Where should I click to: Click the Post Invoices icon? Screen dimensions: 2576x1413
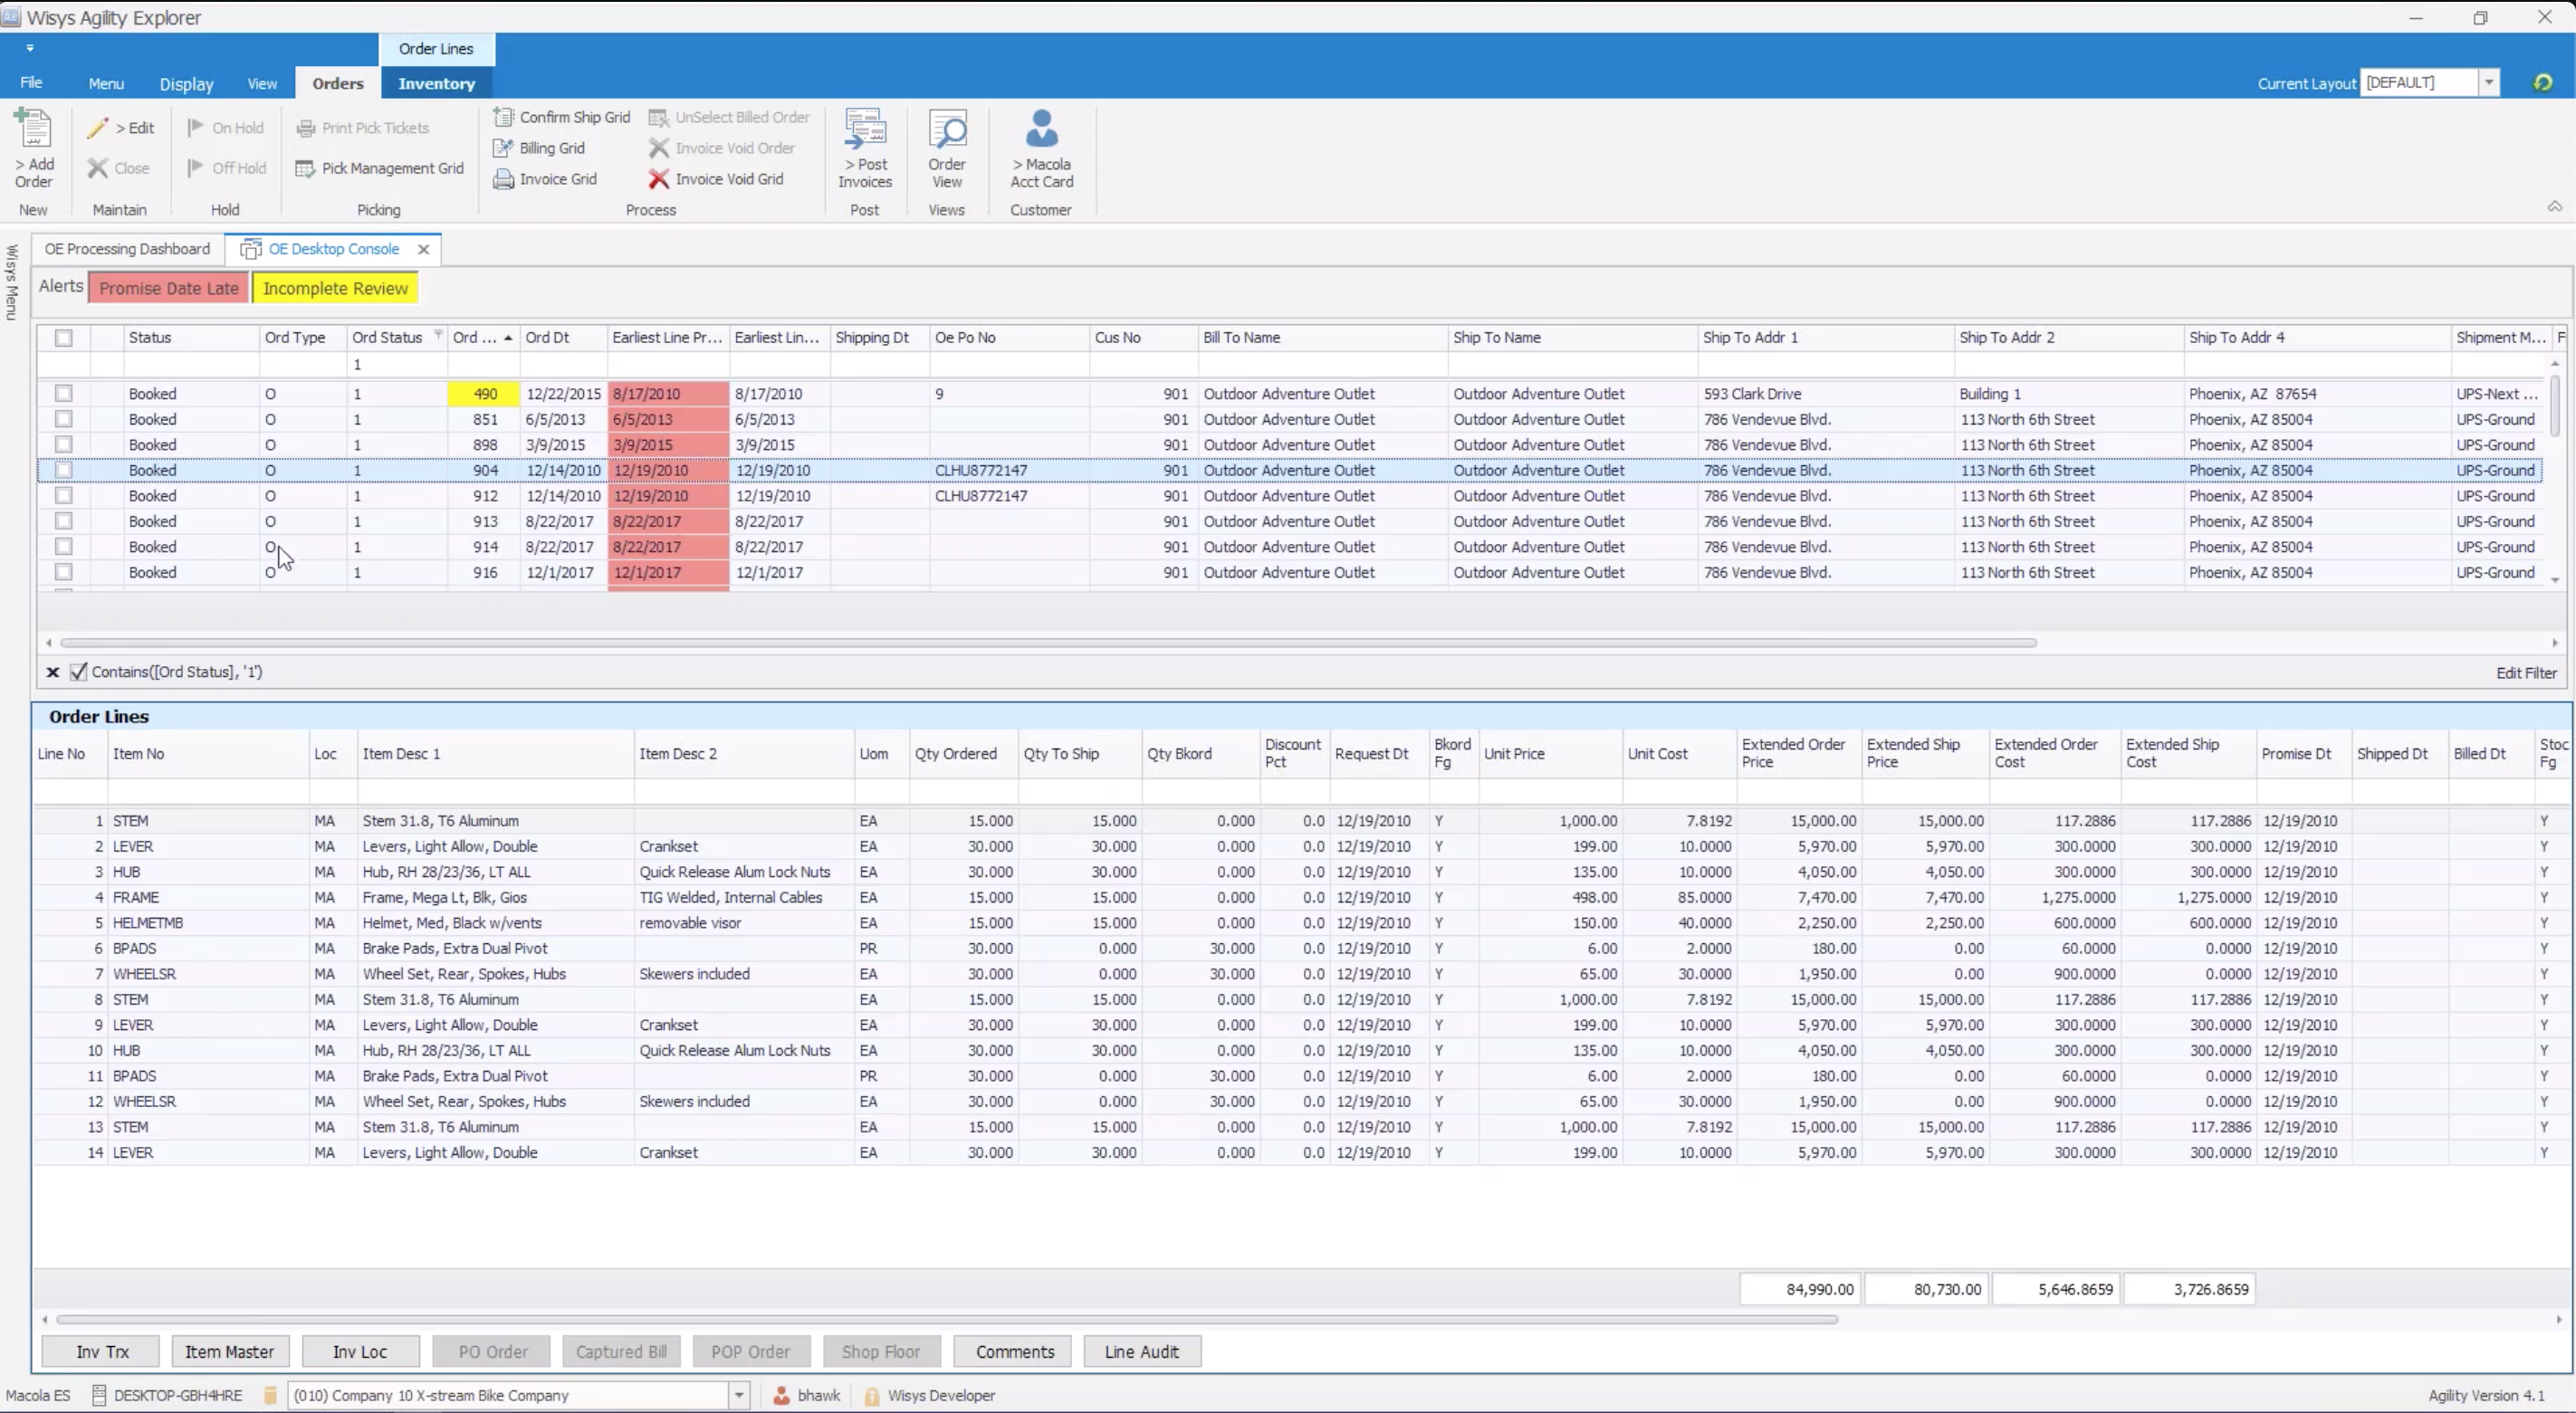point(864,148)
